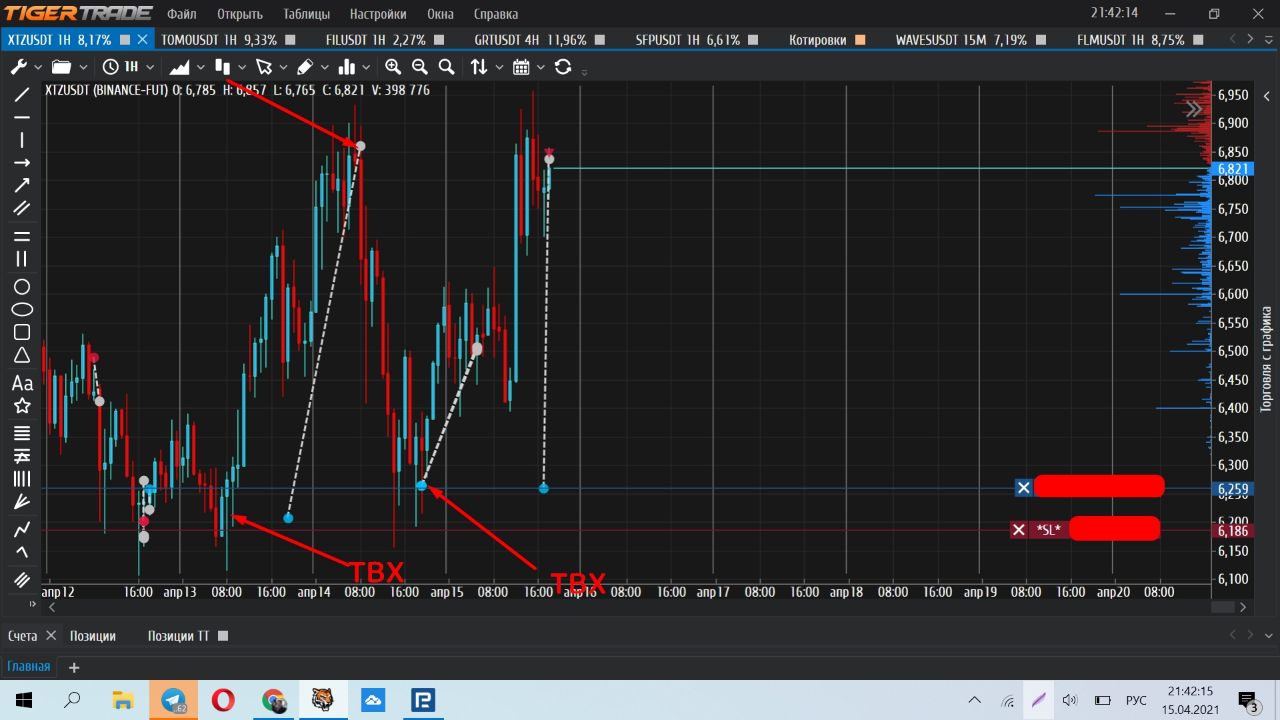The height and width of the screenshot is (720, 1280).
Task: Select the two vertical lines tool
Action: (22, 259)
